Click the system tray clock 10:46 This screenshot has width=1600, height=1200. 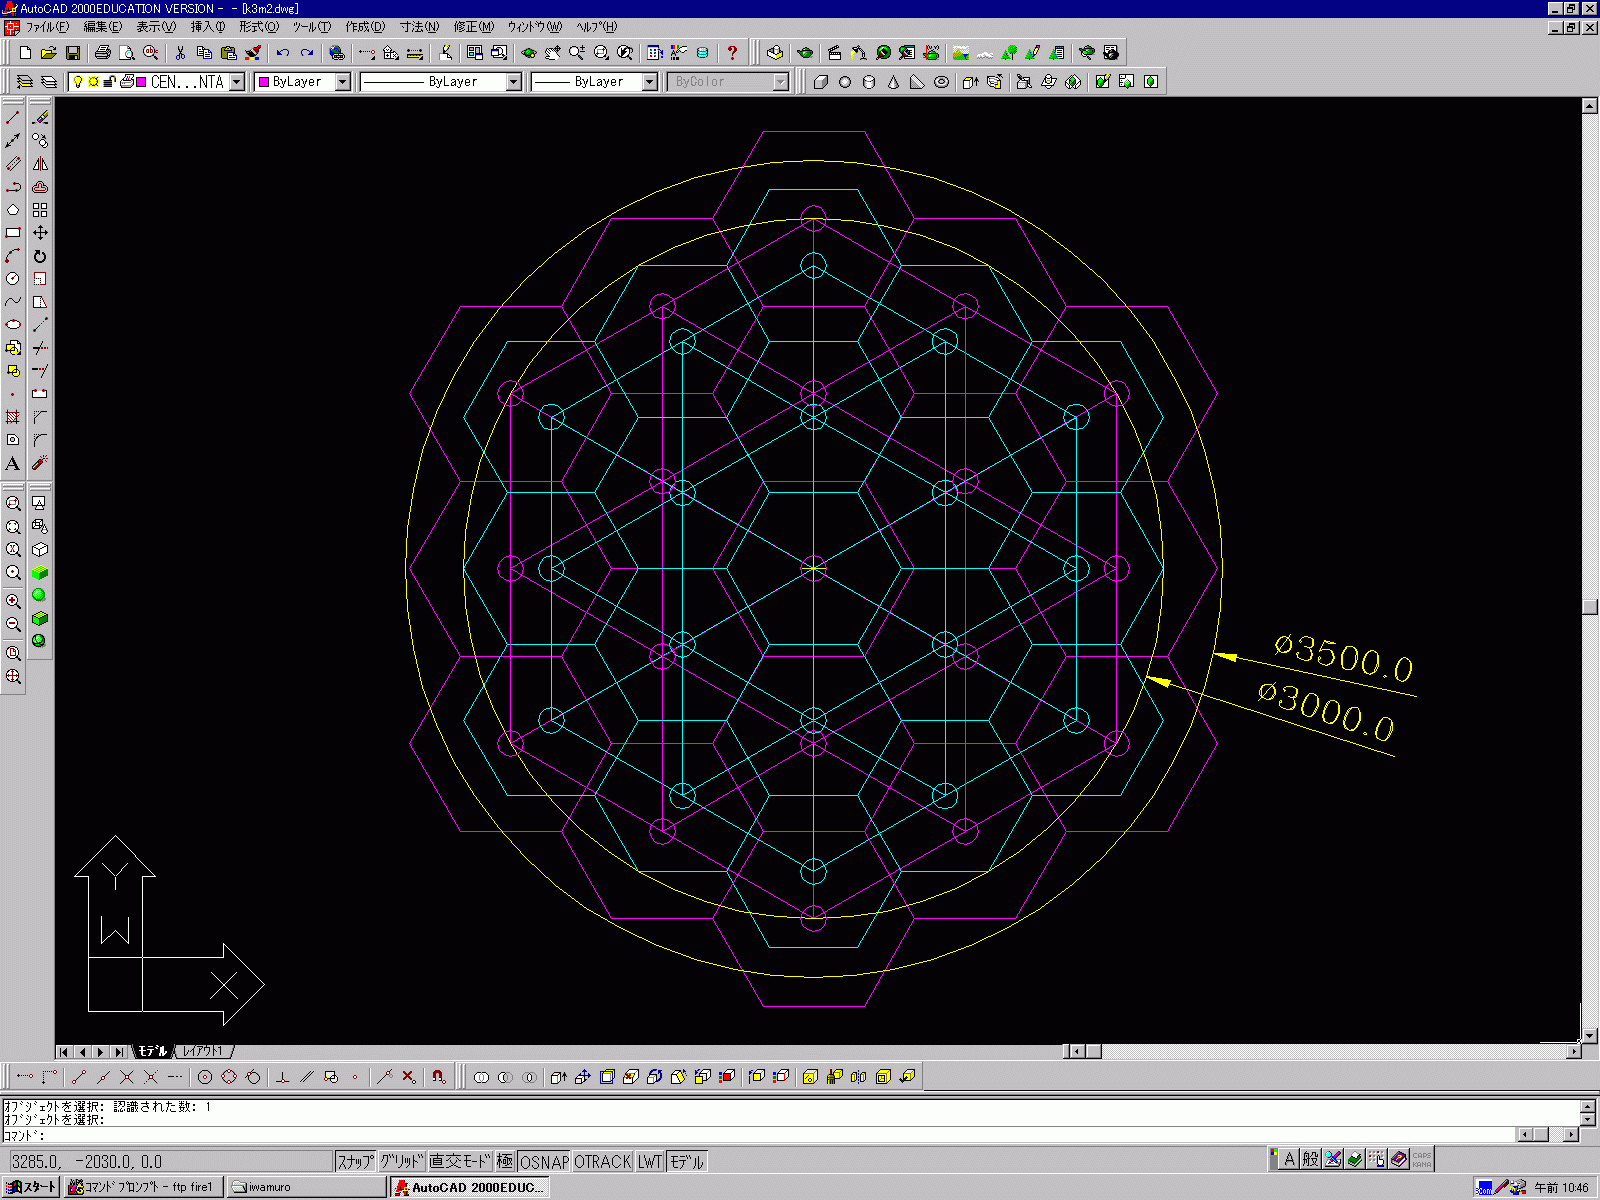(x=1561, y=1187)
